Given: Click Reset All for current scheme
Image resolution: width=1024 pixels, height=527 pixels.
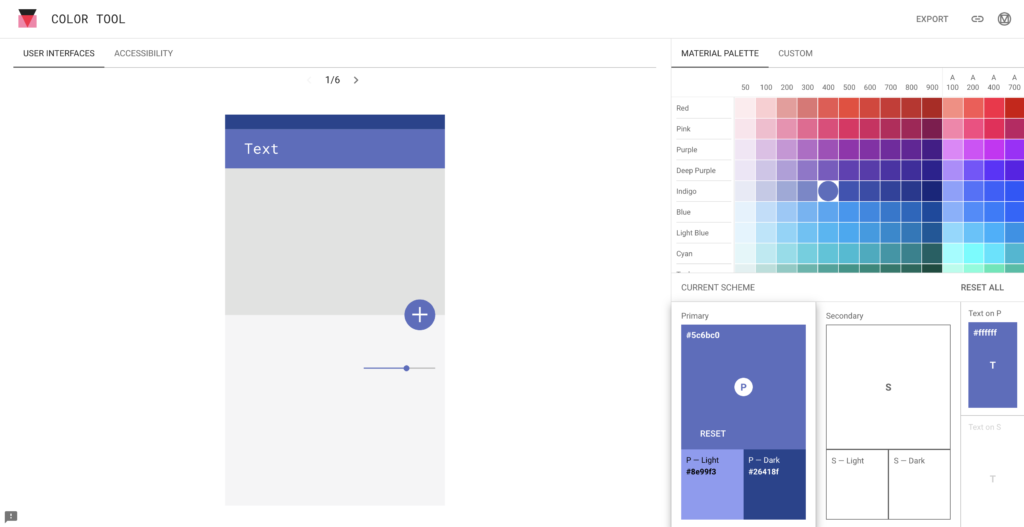Looking at the screenshot, I should (x=982, y=287).
